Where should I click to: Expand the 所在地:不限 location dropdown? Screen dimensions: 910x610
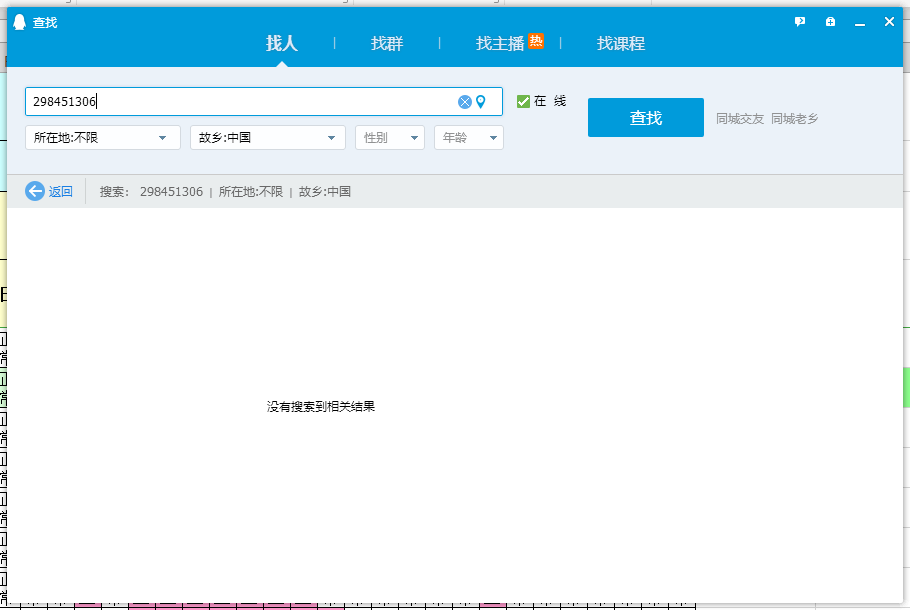[x=103, y=138]
